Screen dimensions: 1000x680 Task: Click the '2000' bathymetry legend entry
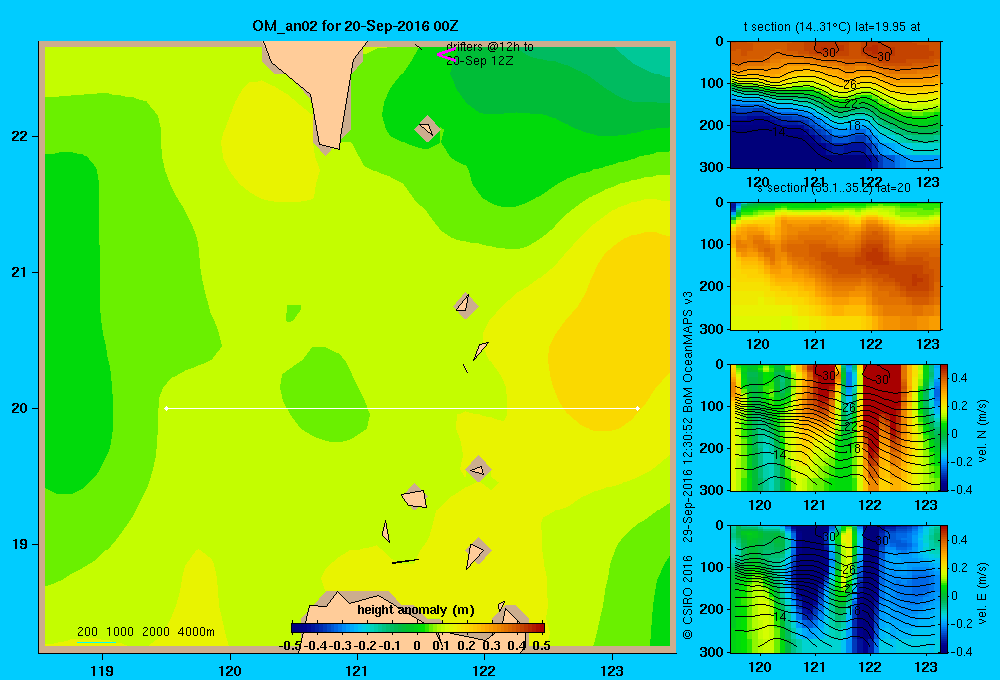click(x=156, y=632)
